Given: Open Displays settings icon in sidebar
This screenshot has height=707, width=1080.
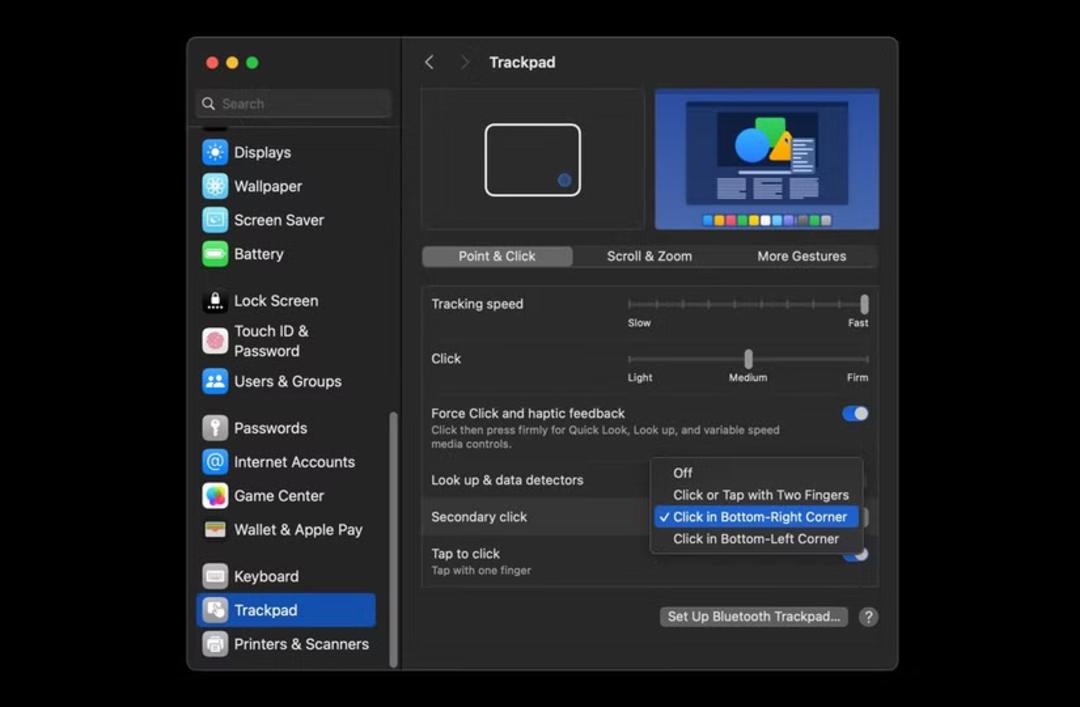Looking at the screenshot, I should point(215,152).
